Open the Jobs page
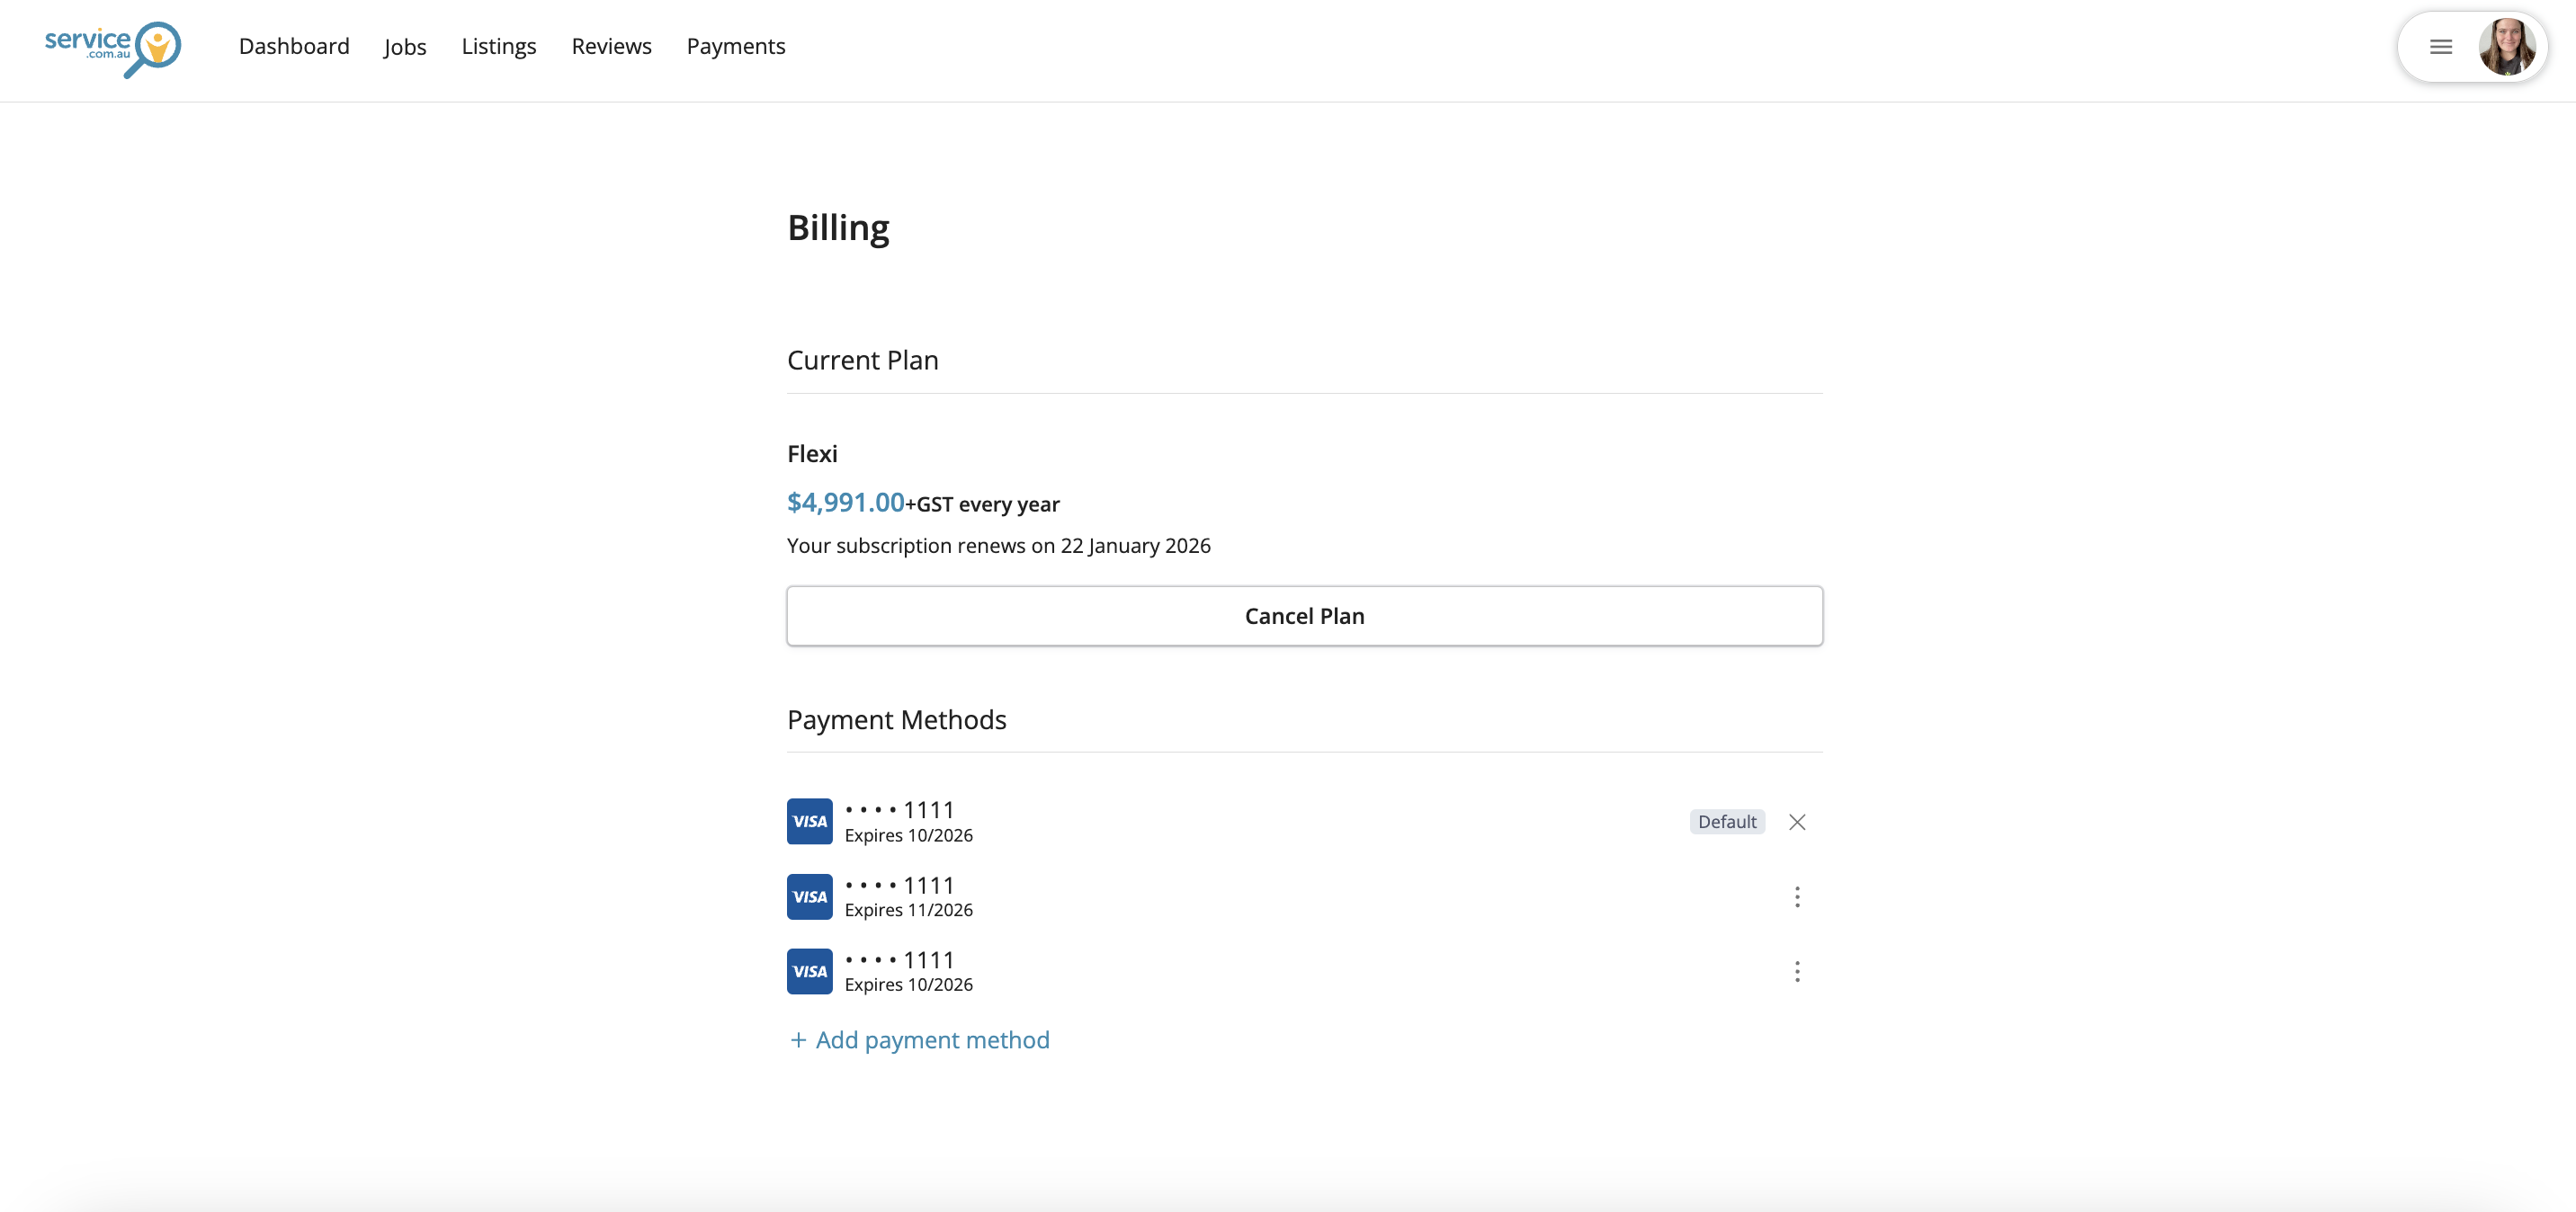 [x=405, y=47]
